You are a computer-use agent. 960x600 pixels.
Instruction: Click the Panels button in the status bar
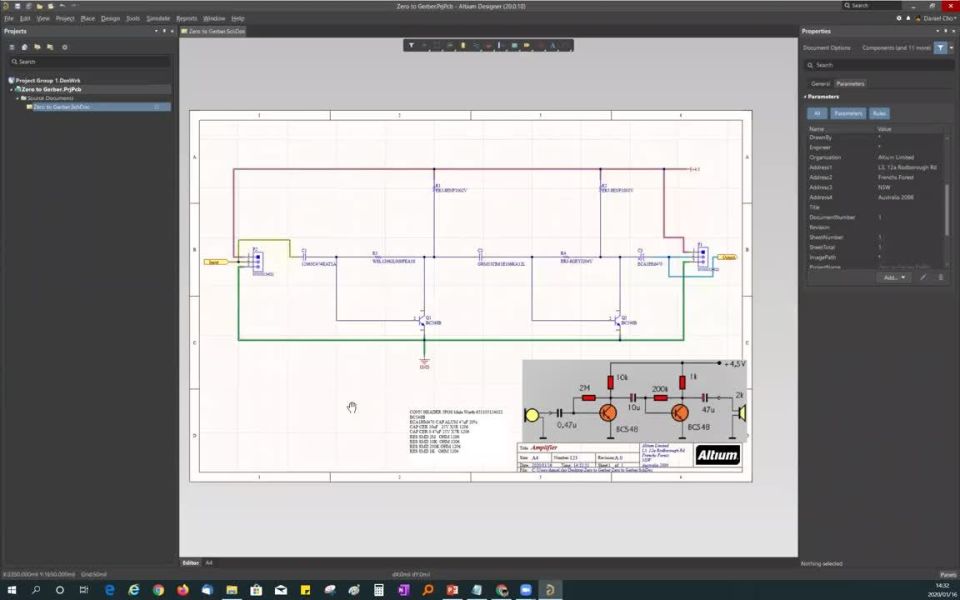pyautogui.click(x=947, y=575)
